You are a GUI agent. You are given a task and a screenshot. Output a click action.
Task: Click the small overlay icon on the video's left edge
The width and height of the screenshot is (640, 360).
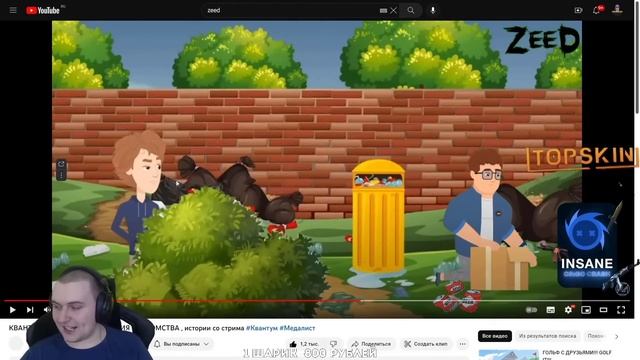tap(61, 169)
